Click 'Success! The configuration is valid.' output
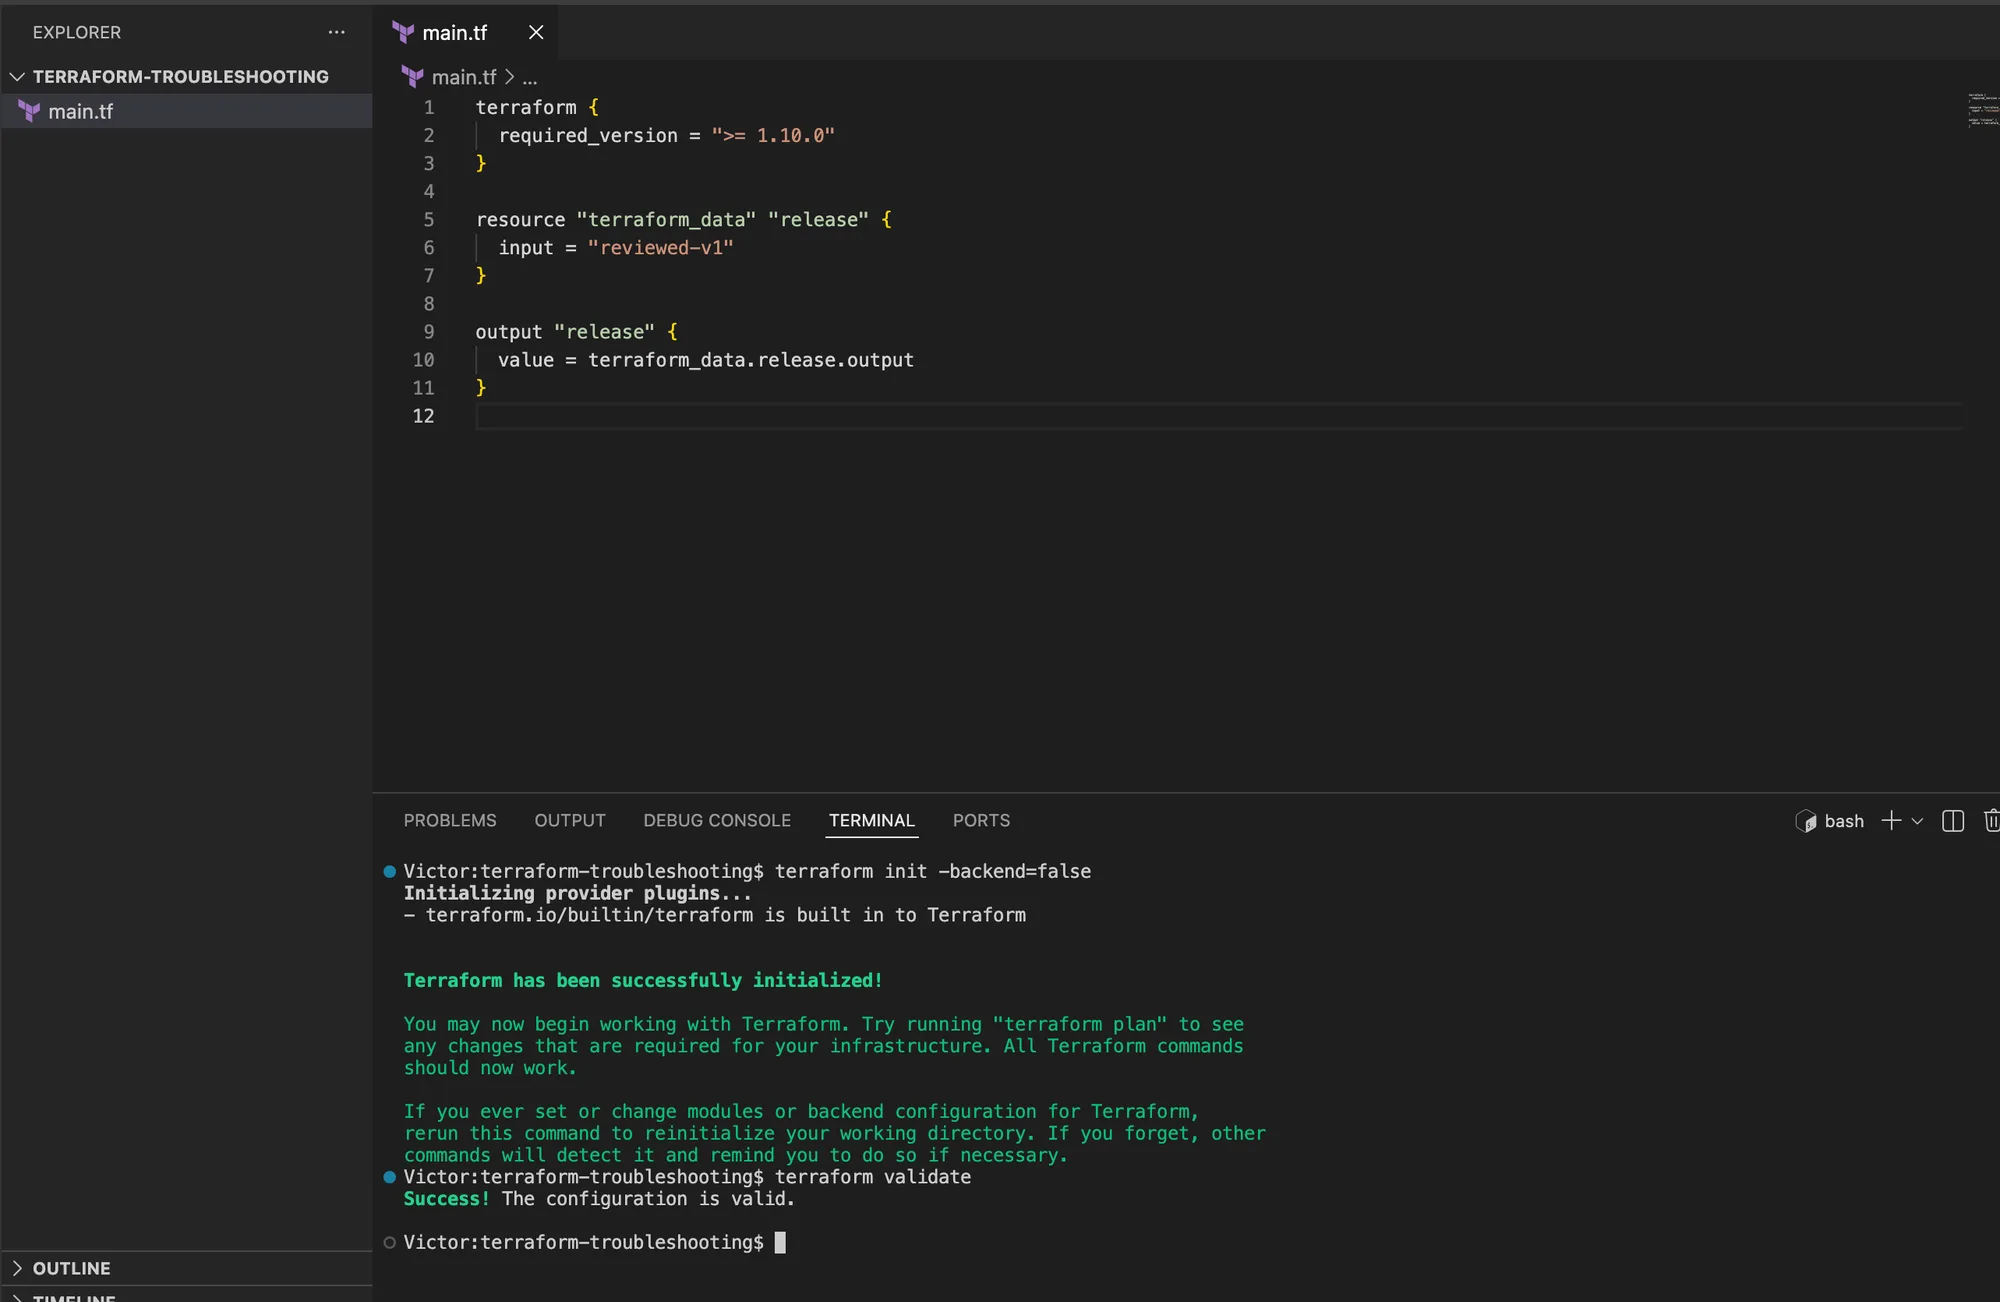Screen dimensions: 2000x1302 tap(599, 1199)
